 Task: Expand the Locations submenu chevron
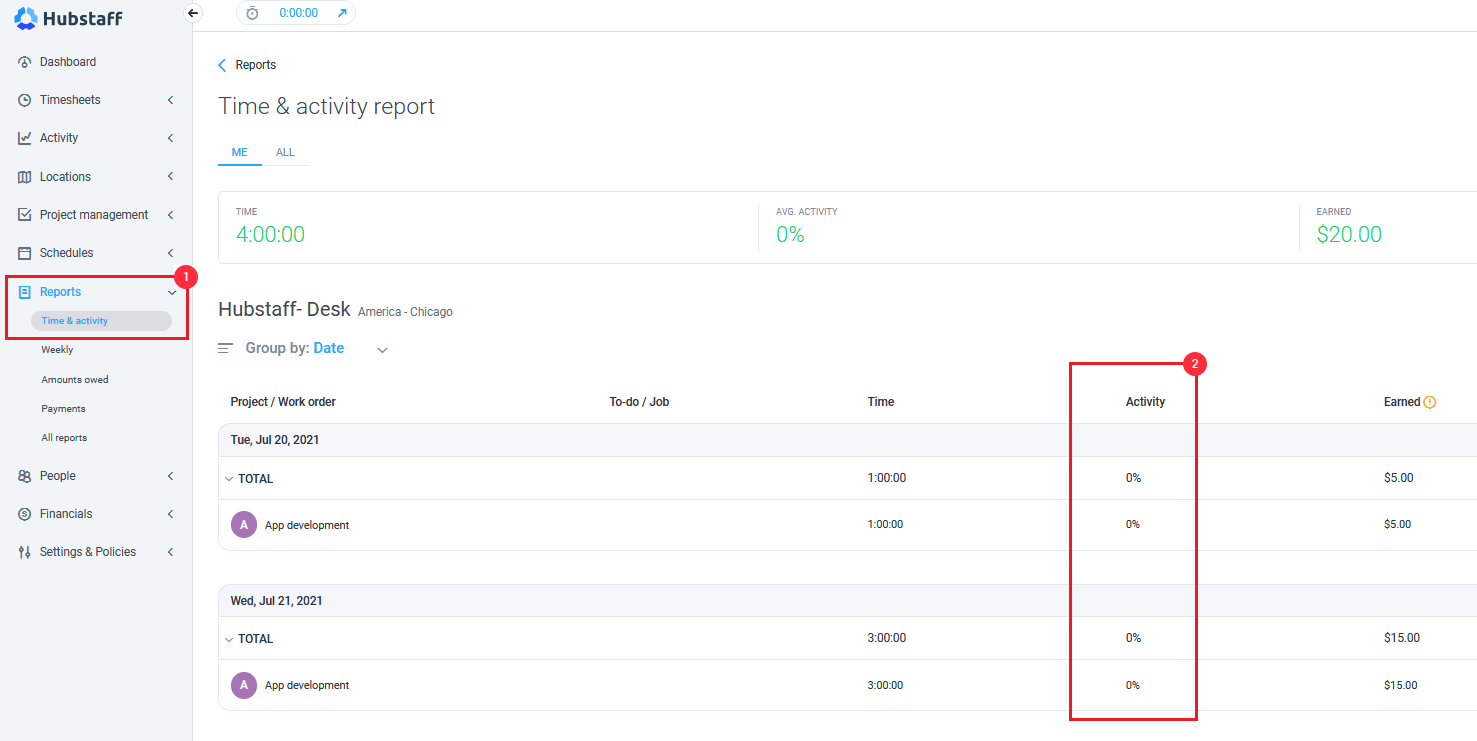coord(171,177)
